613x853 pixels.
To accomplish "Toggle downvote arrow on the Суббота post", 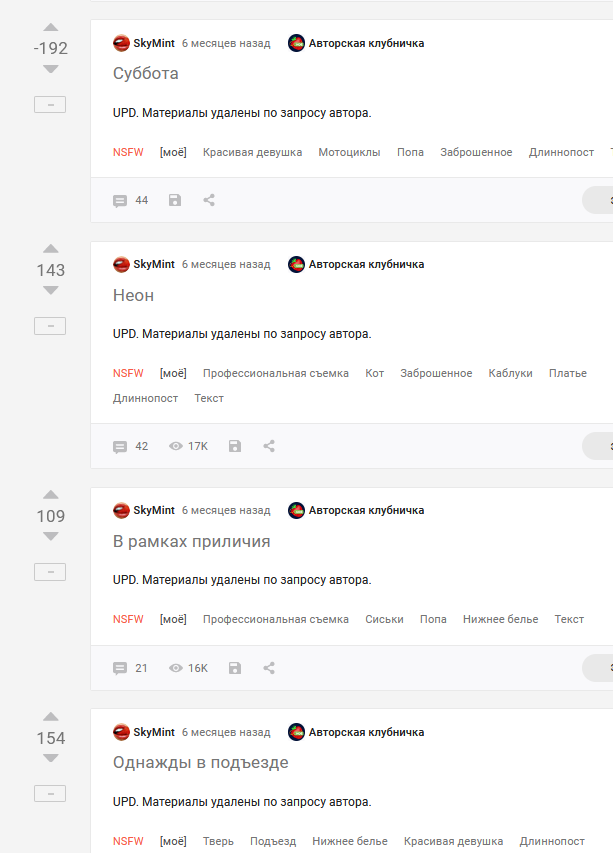I will pyautogui.click(x=51, y=69).
